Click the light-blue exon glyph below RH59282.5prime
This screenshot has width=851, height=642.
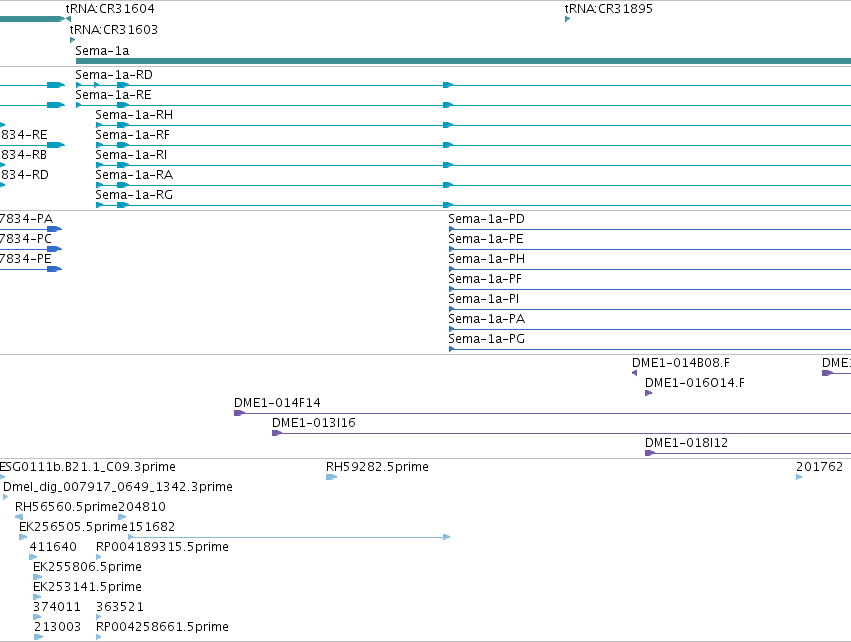pos(332,477)
